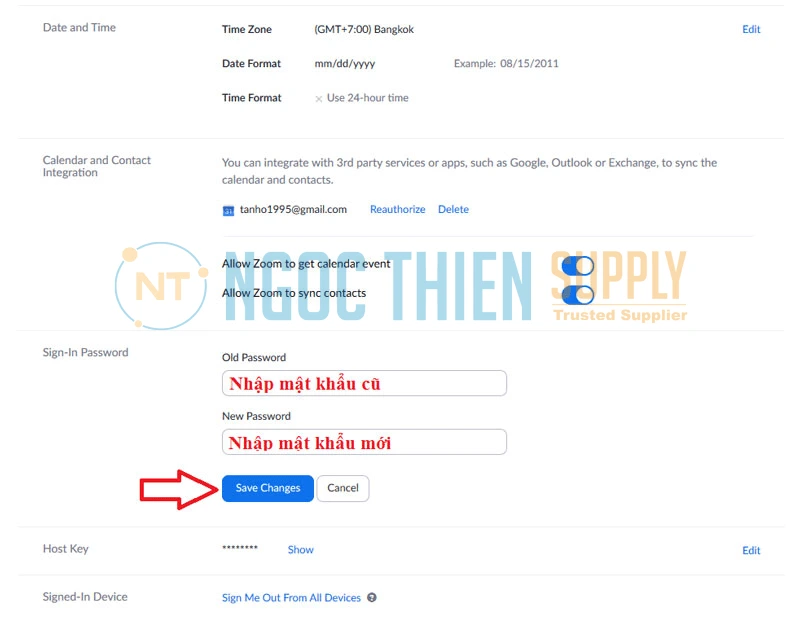The image size is (800, 623).
Task: Click Save Changes button
Action: click(x=268, y=488)
